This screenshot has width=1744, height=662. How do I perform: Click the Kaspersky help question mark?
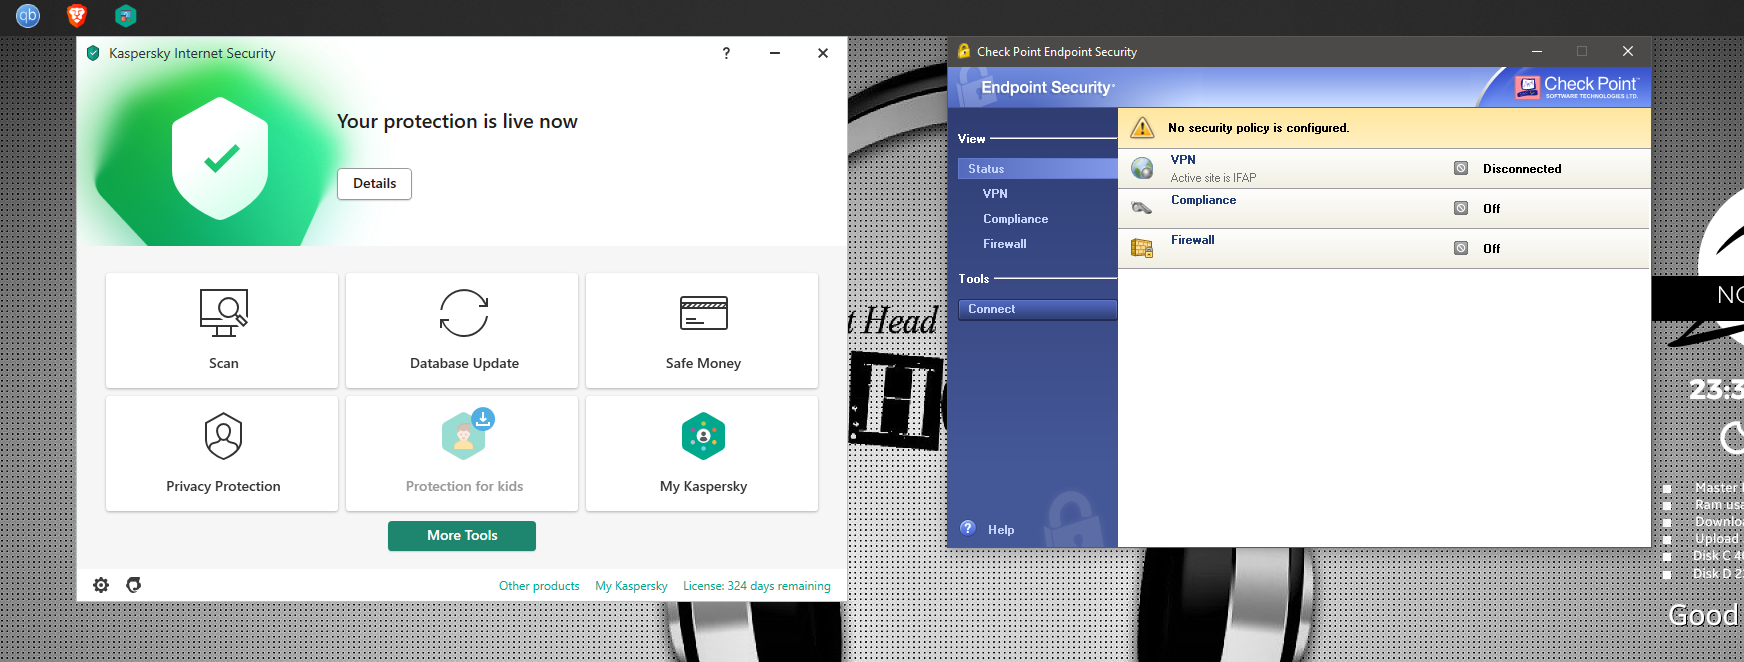click(726, 53)
